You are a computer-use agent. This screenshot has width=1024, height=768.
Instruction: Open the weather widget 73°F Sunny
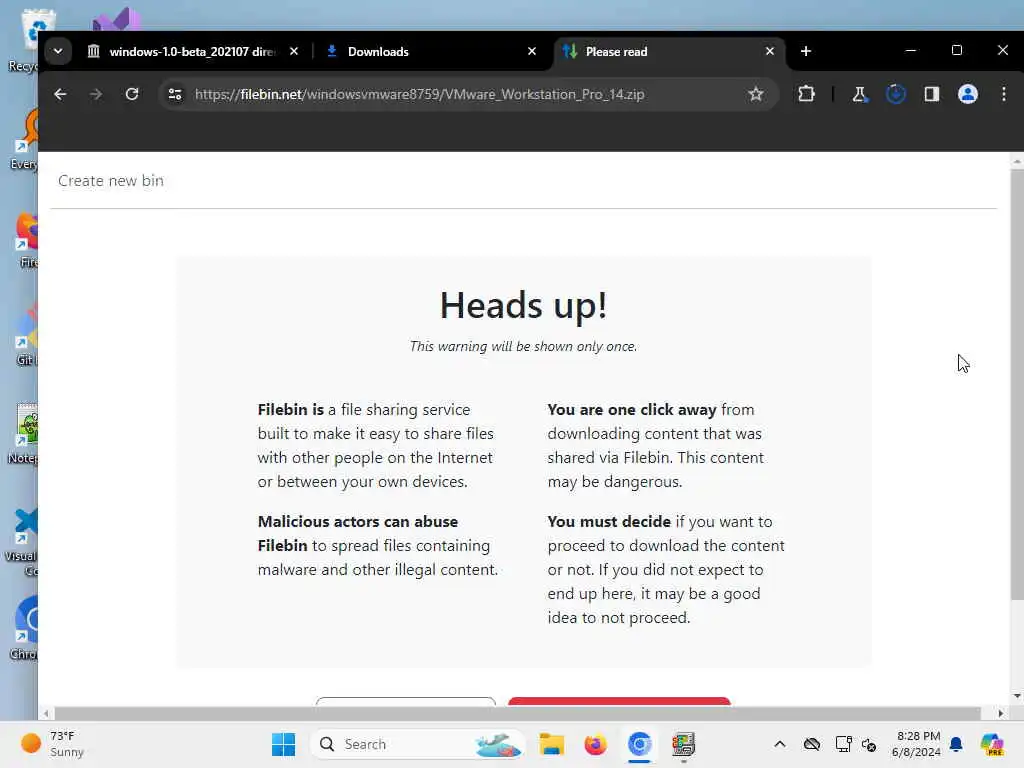pyautogui.click(x=54, y=744)
